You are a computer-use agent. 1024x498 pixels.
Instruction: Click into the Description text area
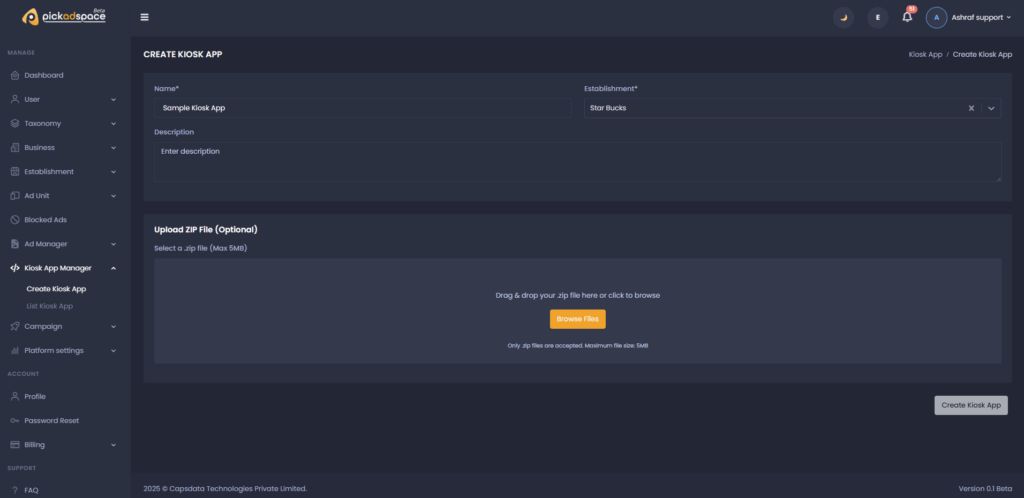coord(577,161)
